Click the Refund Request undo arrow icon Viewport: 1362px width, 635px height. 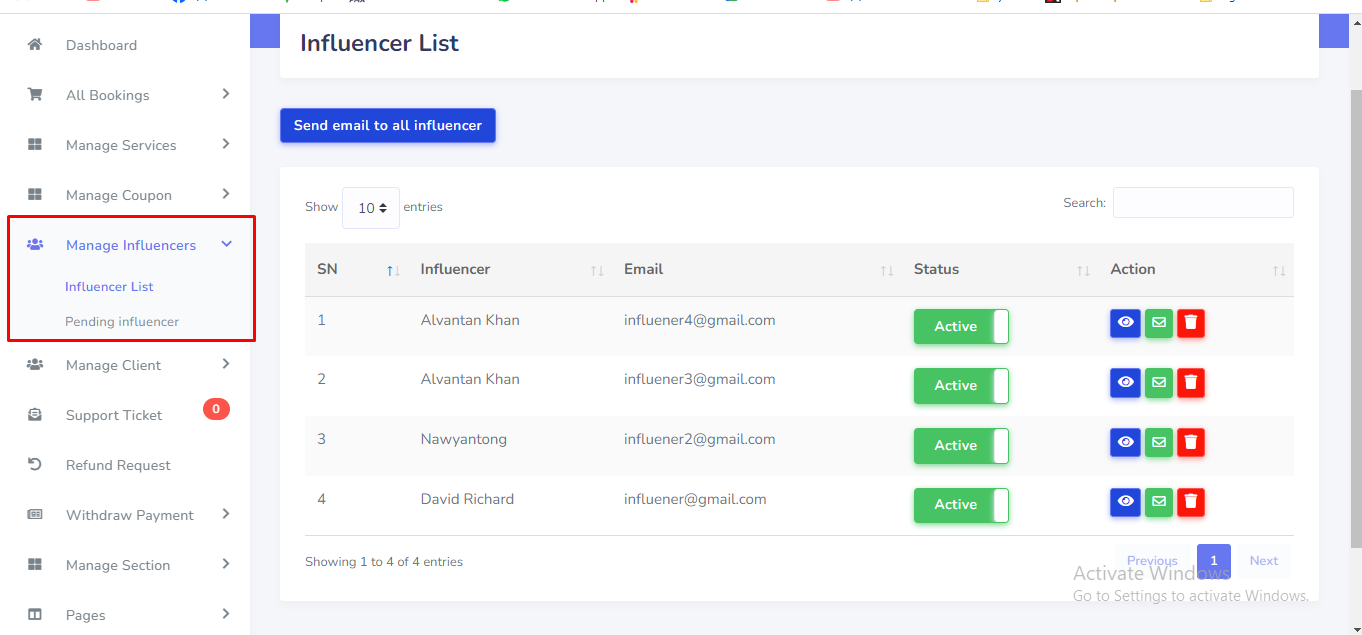pyautogui.click(x=35, y=465)
